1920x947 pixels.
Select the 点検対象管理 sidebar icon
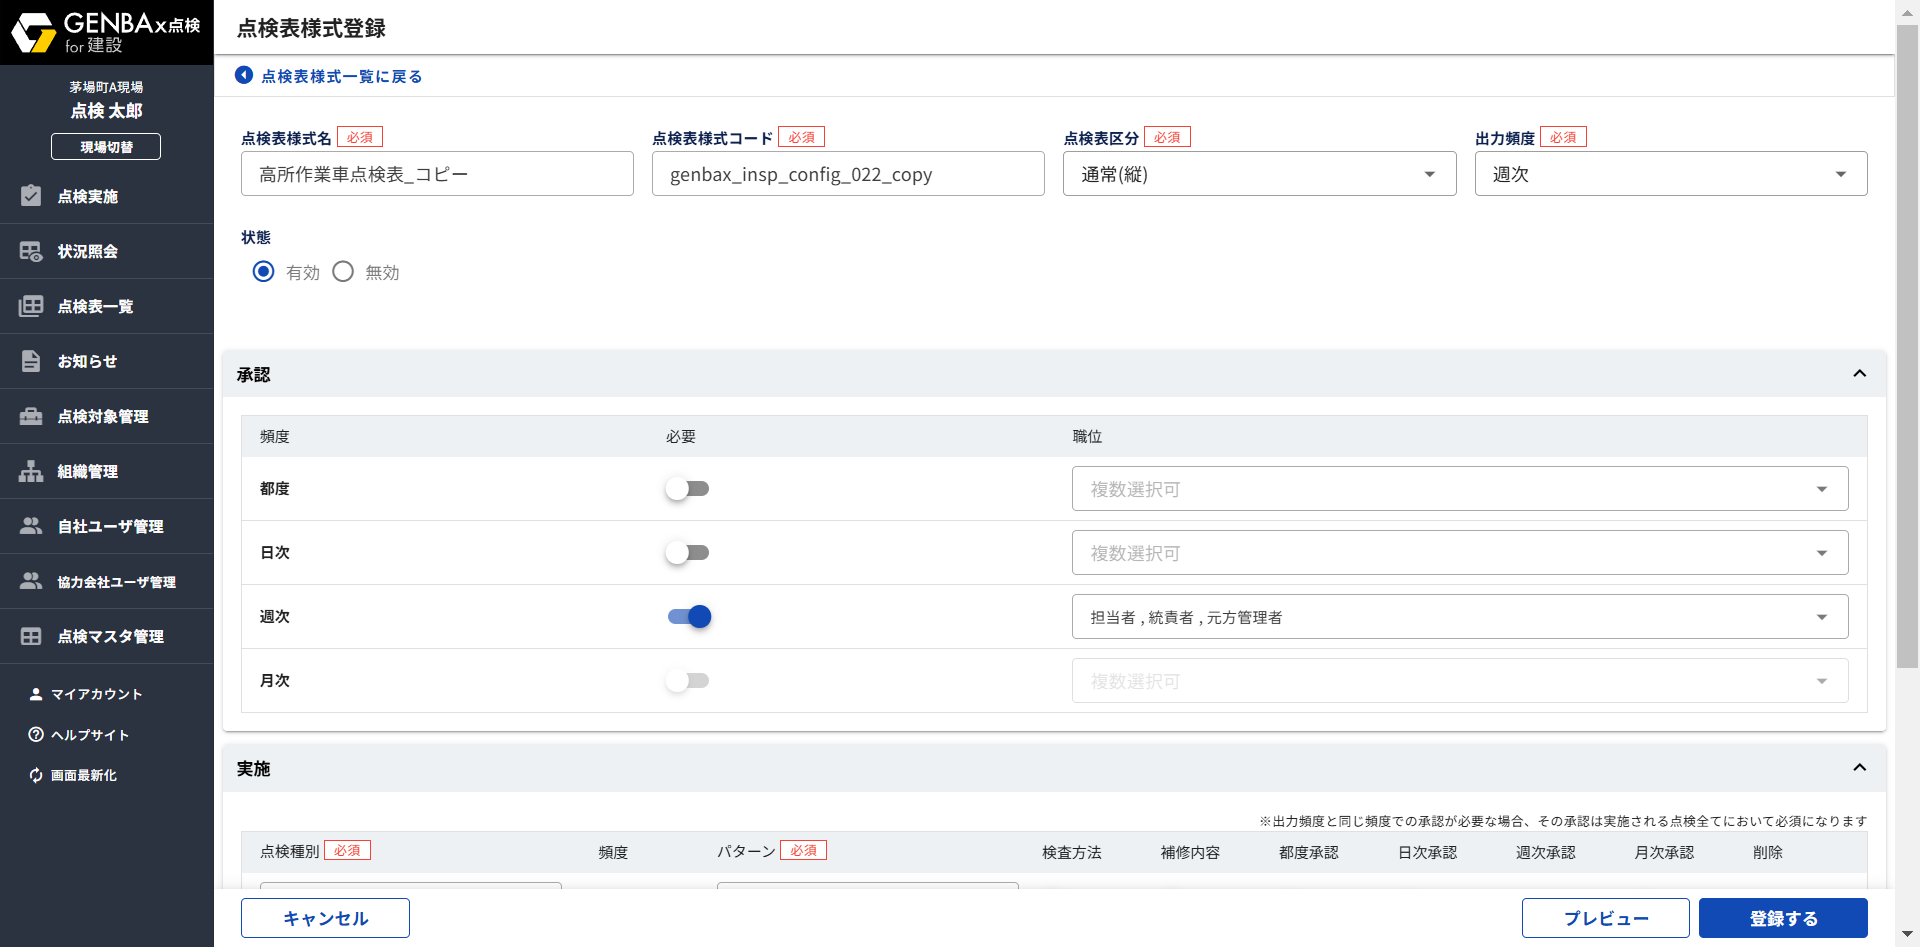(30, 416)
